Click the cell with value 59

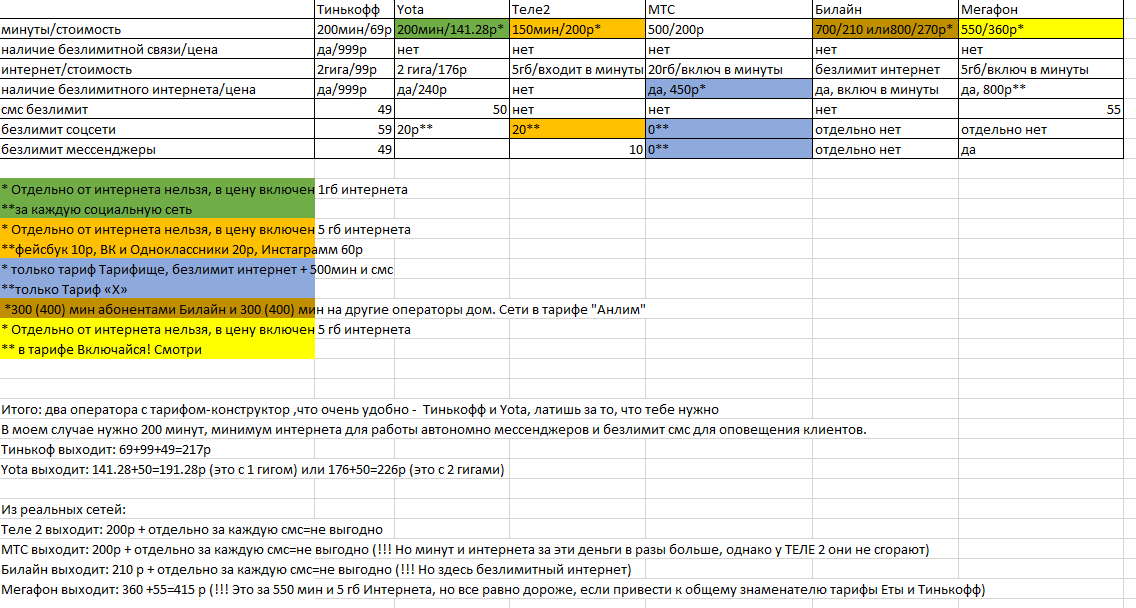pyautogui.click(x=354, y=129)
